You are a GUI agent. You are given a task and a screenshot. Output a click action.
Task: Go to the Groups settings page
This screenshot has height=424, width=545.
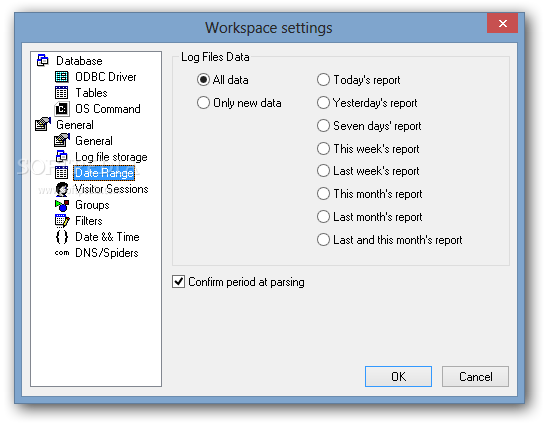(92, 205)
